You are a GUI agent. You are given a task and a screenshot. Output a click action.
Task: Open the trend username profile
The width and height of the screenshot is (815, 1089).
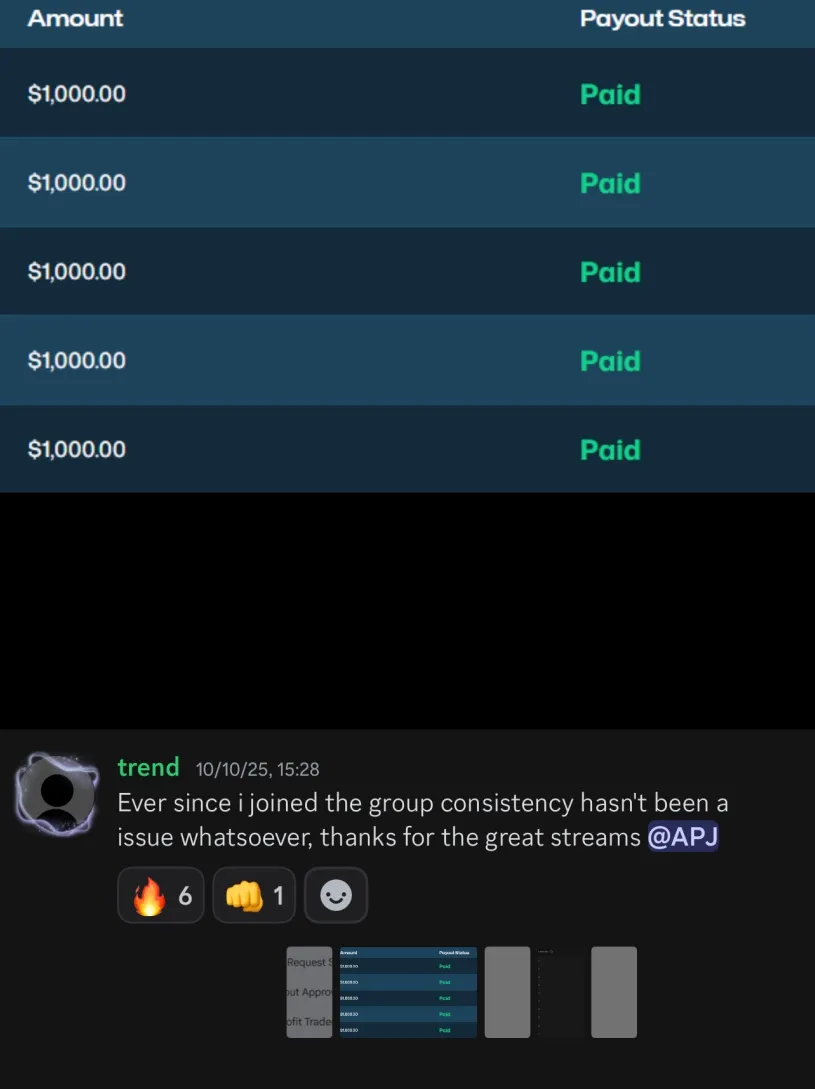point(148,767)
